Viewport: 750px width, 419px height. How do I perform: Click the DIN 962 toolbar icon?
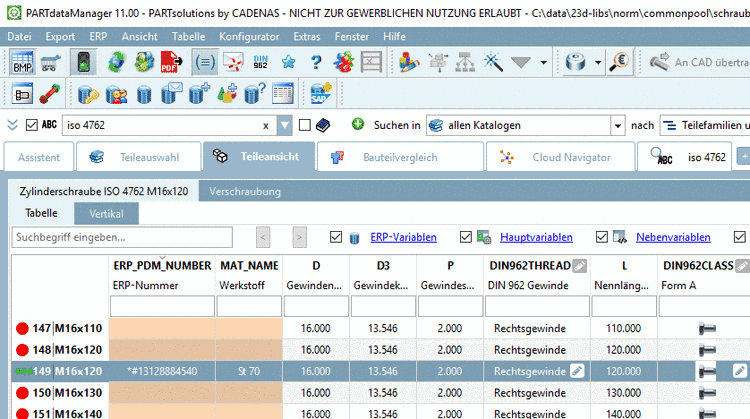[x=263, y=62]
